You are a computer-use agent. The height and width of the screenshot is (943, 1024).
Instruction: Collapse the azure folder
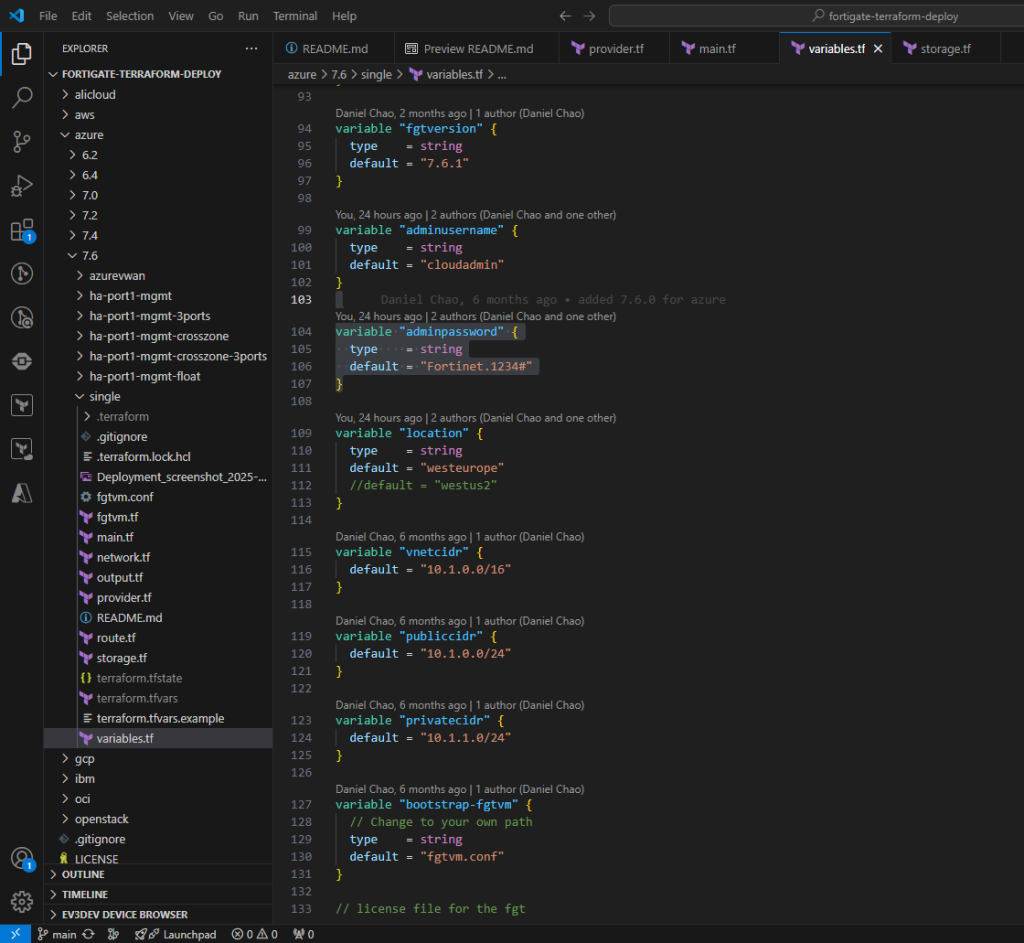[x=88, y=135]
